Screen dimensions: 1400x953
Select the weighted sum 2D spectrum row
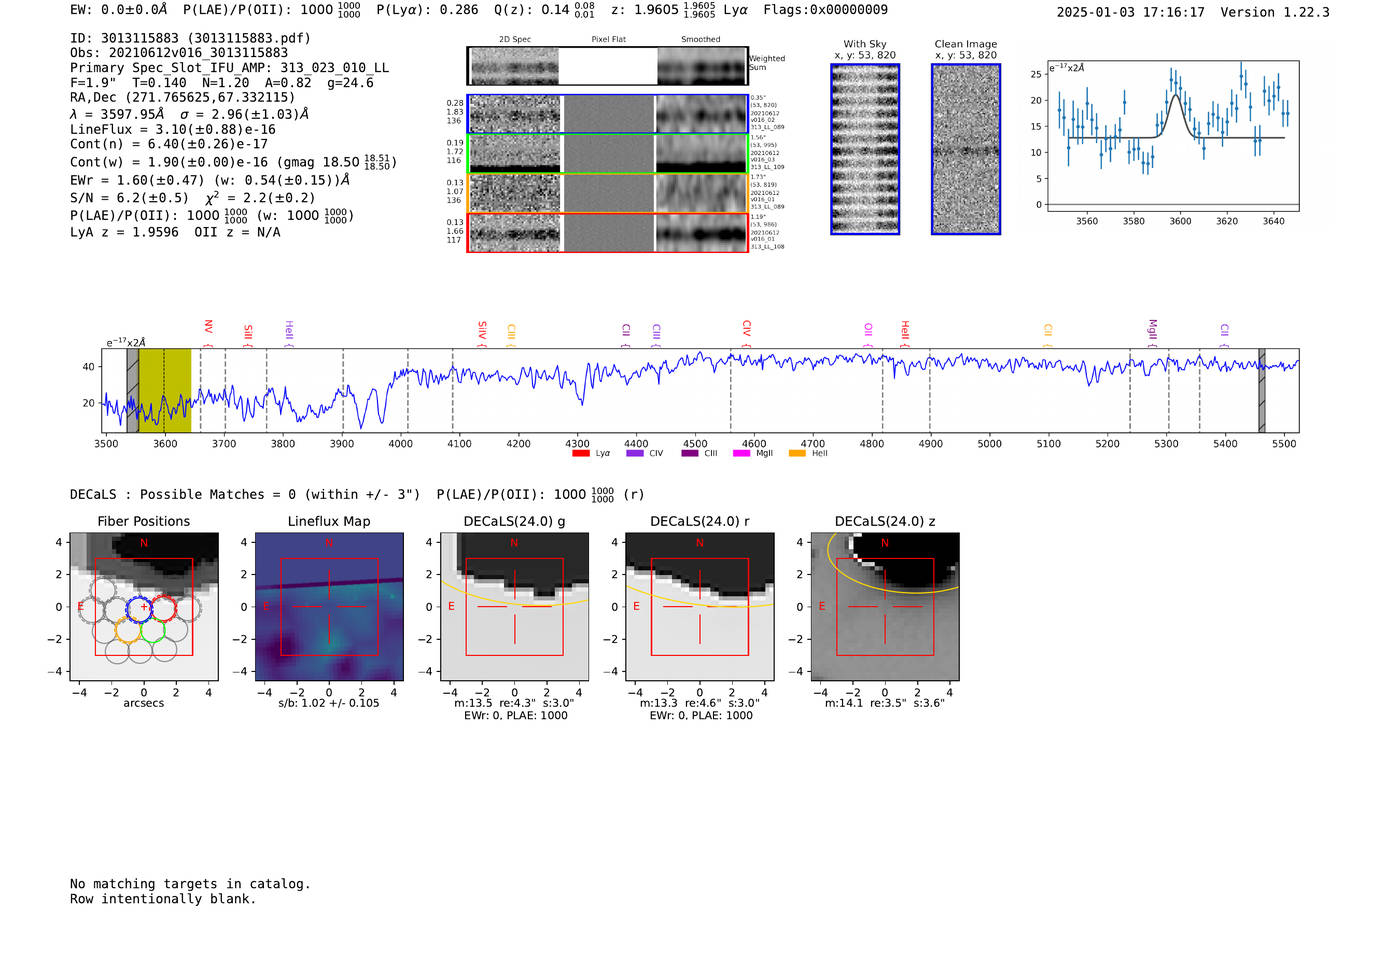(608, 66)
